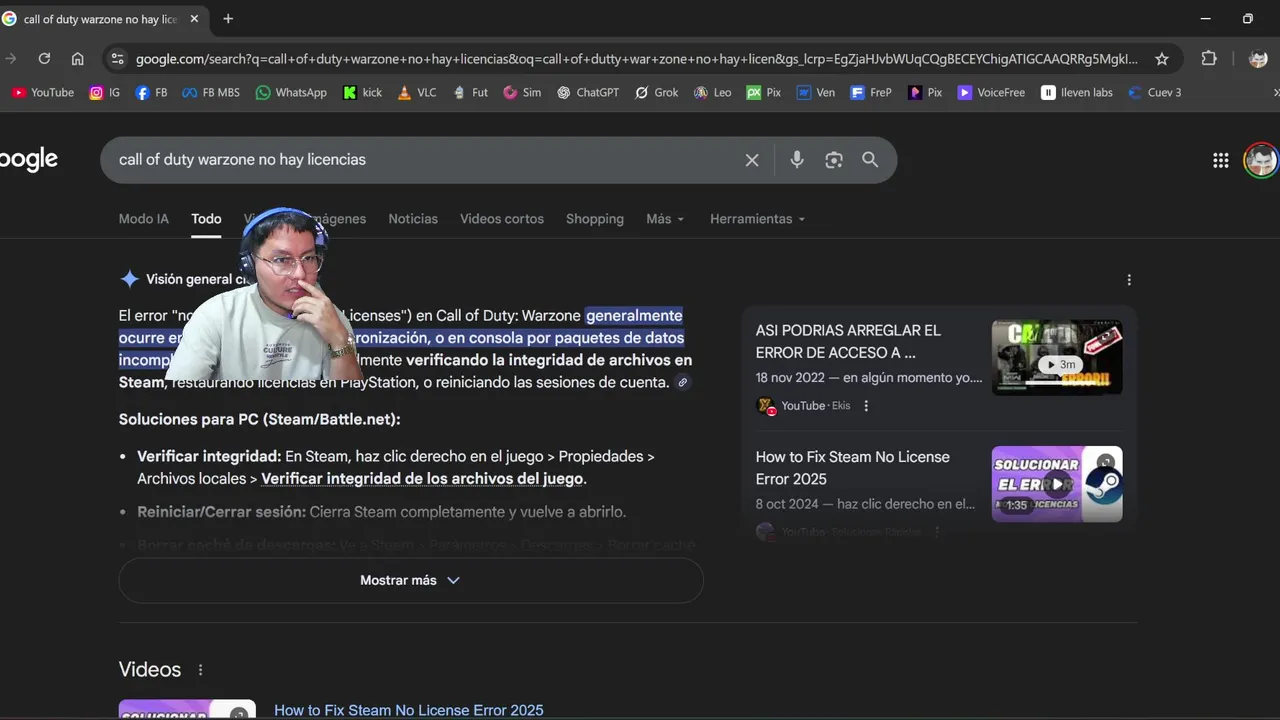Click the Reiniciar/Cerrar sesión bullet text

[x=381, y=512]
